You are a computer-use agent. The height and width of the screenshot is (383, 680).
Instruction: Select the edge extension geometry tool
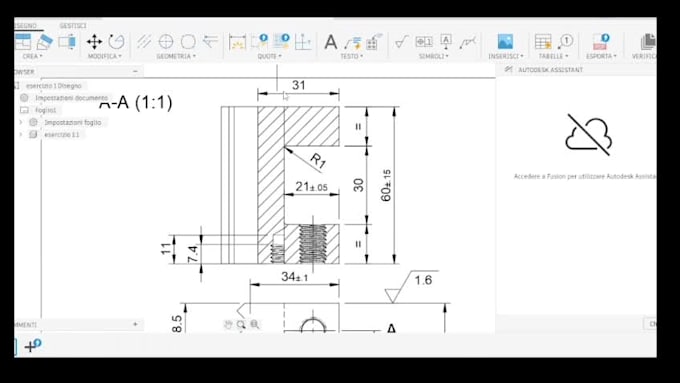[x=210, y=42]
